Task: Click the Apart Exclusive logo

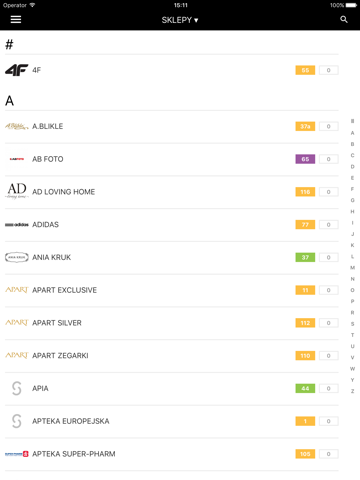Action: [x=17, y=290]
